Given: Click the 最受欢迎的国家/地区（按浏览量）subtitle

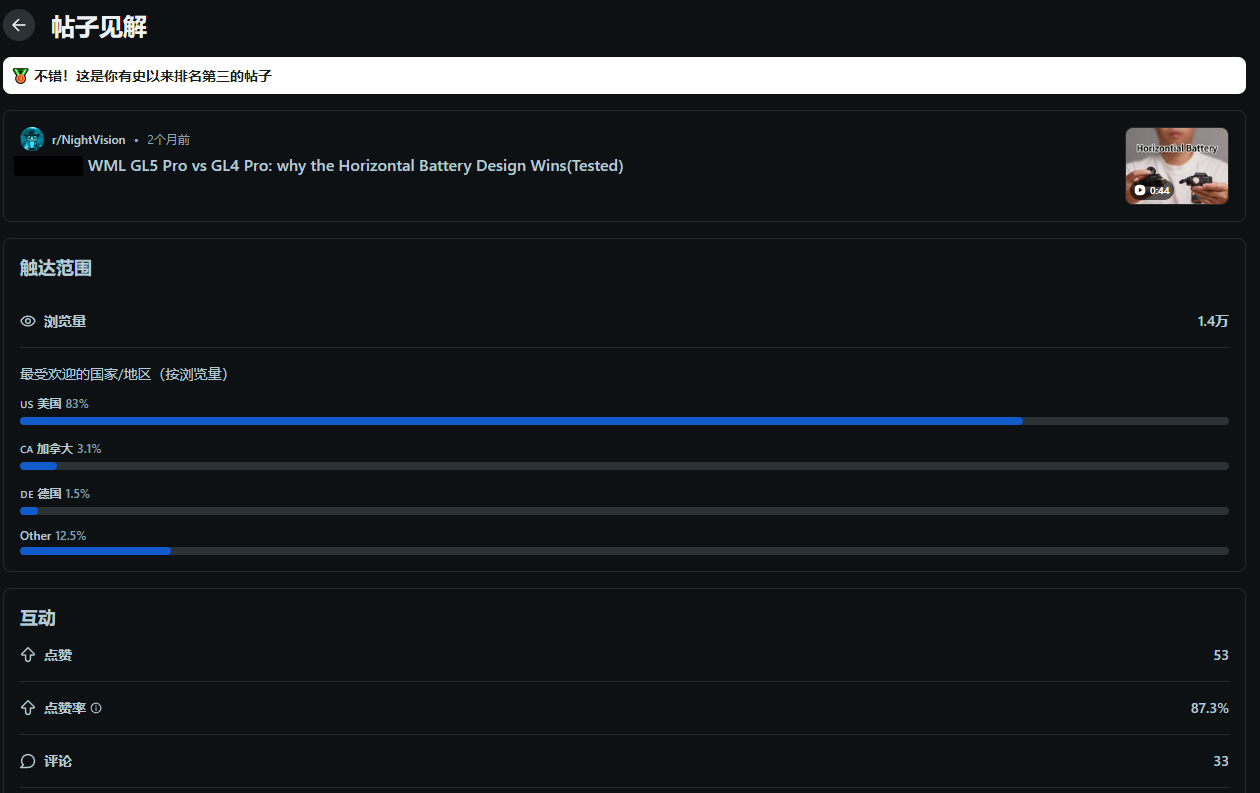Looking at the screenshot, I should [125, 374].
